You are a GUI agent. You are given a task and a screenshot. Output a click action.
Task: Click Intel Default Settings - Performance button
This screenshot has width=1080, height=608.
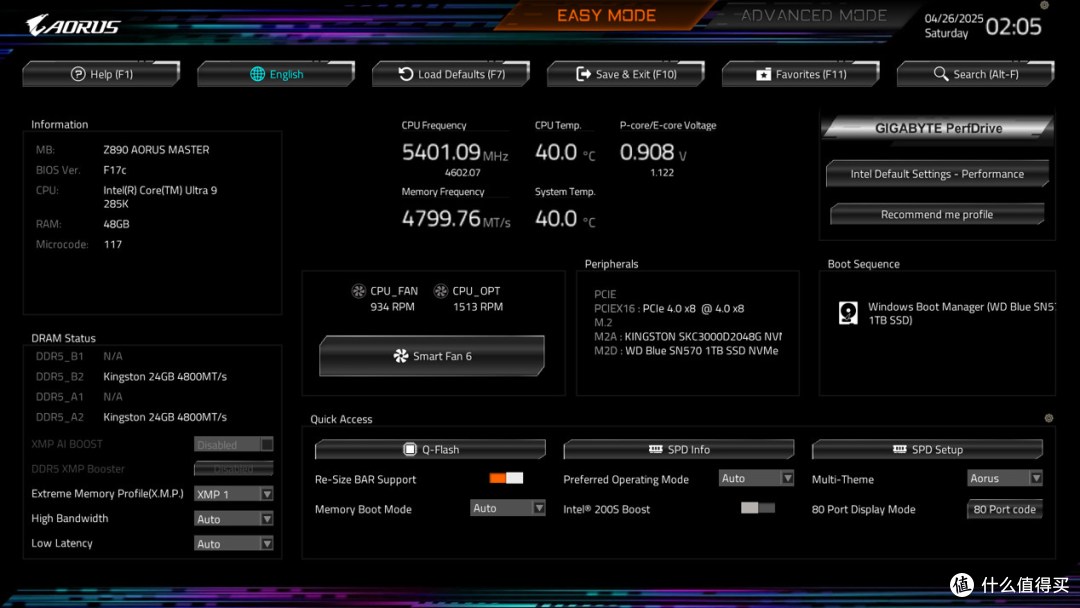coord(937,174)
